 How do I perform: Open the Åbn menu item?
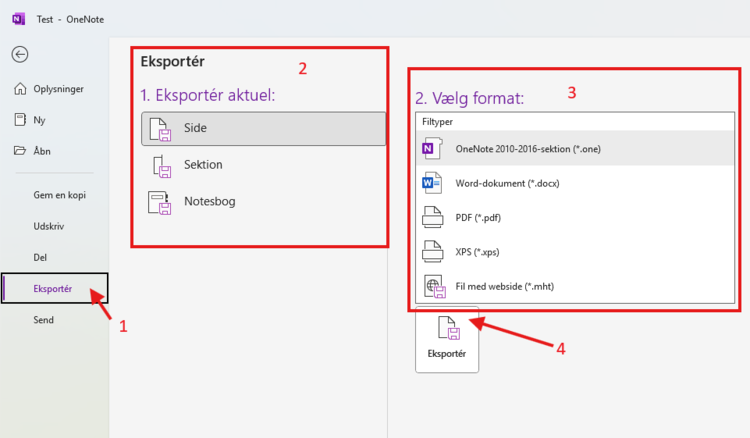(x=41, y=151)
